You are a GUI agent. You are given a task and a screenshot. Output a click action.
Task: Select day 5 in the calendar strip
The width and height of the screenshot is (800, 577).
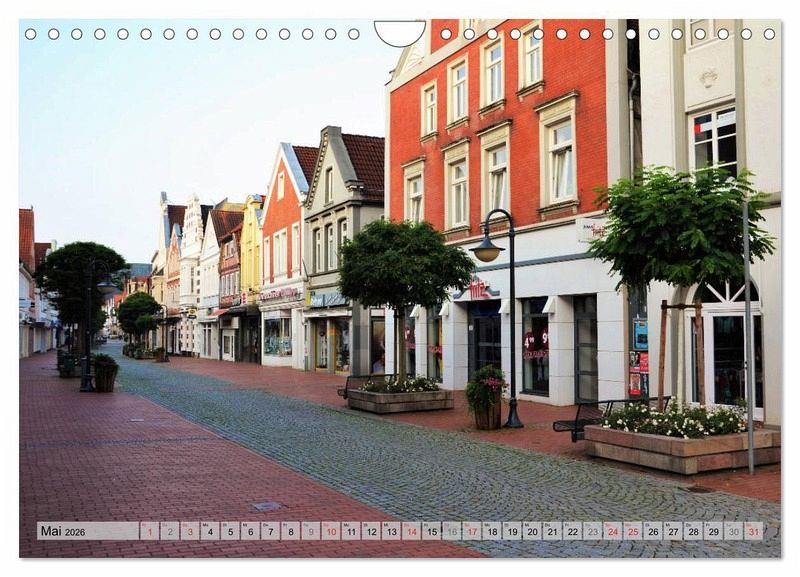[230, 531]
